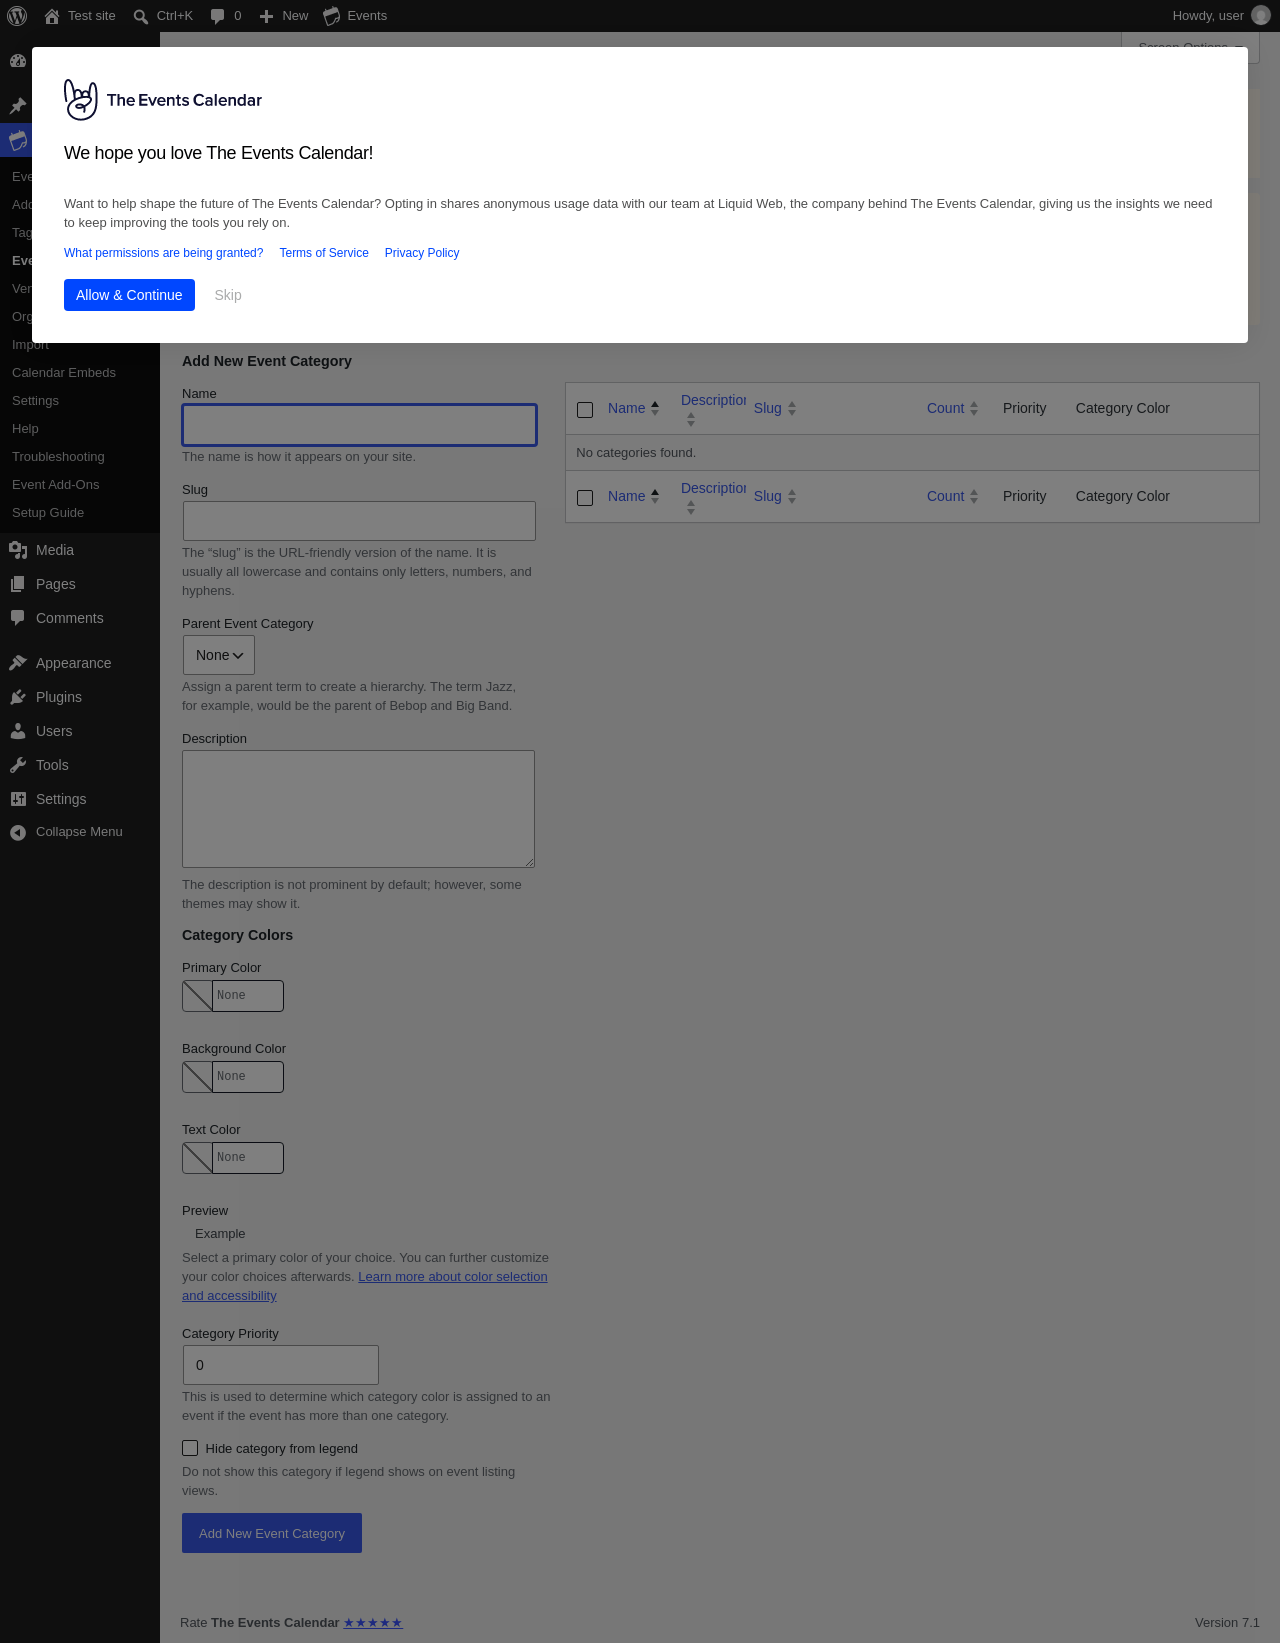Open Event Add-Ons in the Events submenu
1280x1643 pixels.
(56, 485)
